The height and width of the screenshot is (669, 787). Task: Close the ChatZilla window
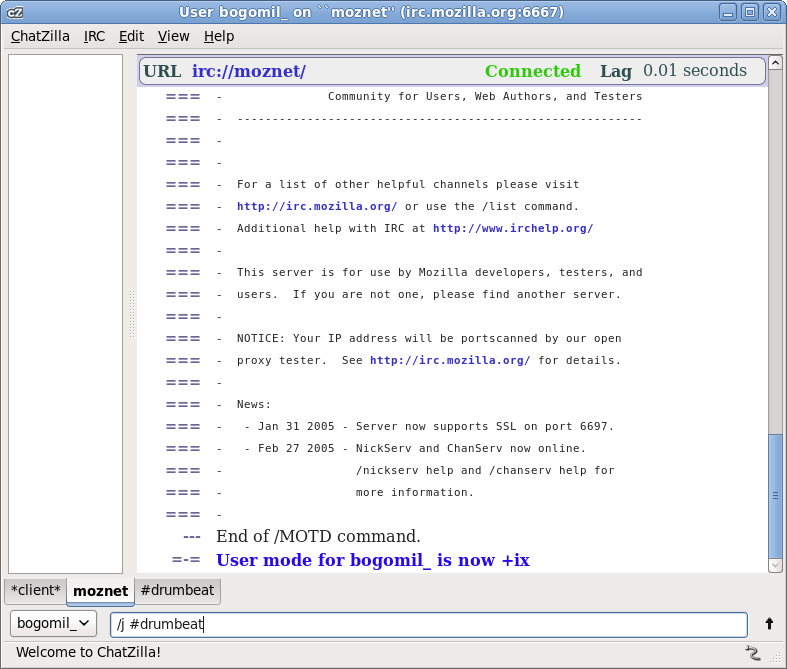coord(772,12)
